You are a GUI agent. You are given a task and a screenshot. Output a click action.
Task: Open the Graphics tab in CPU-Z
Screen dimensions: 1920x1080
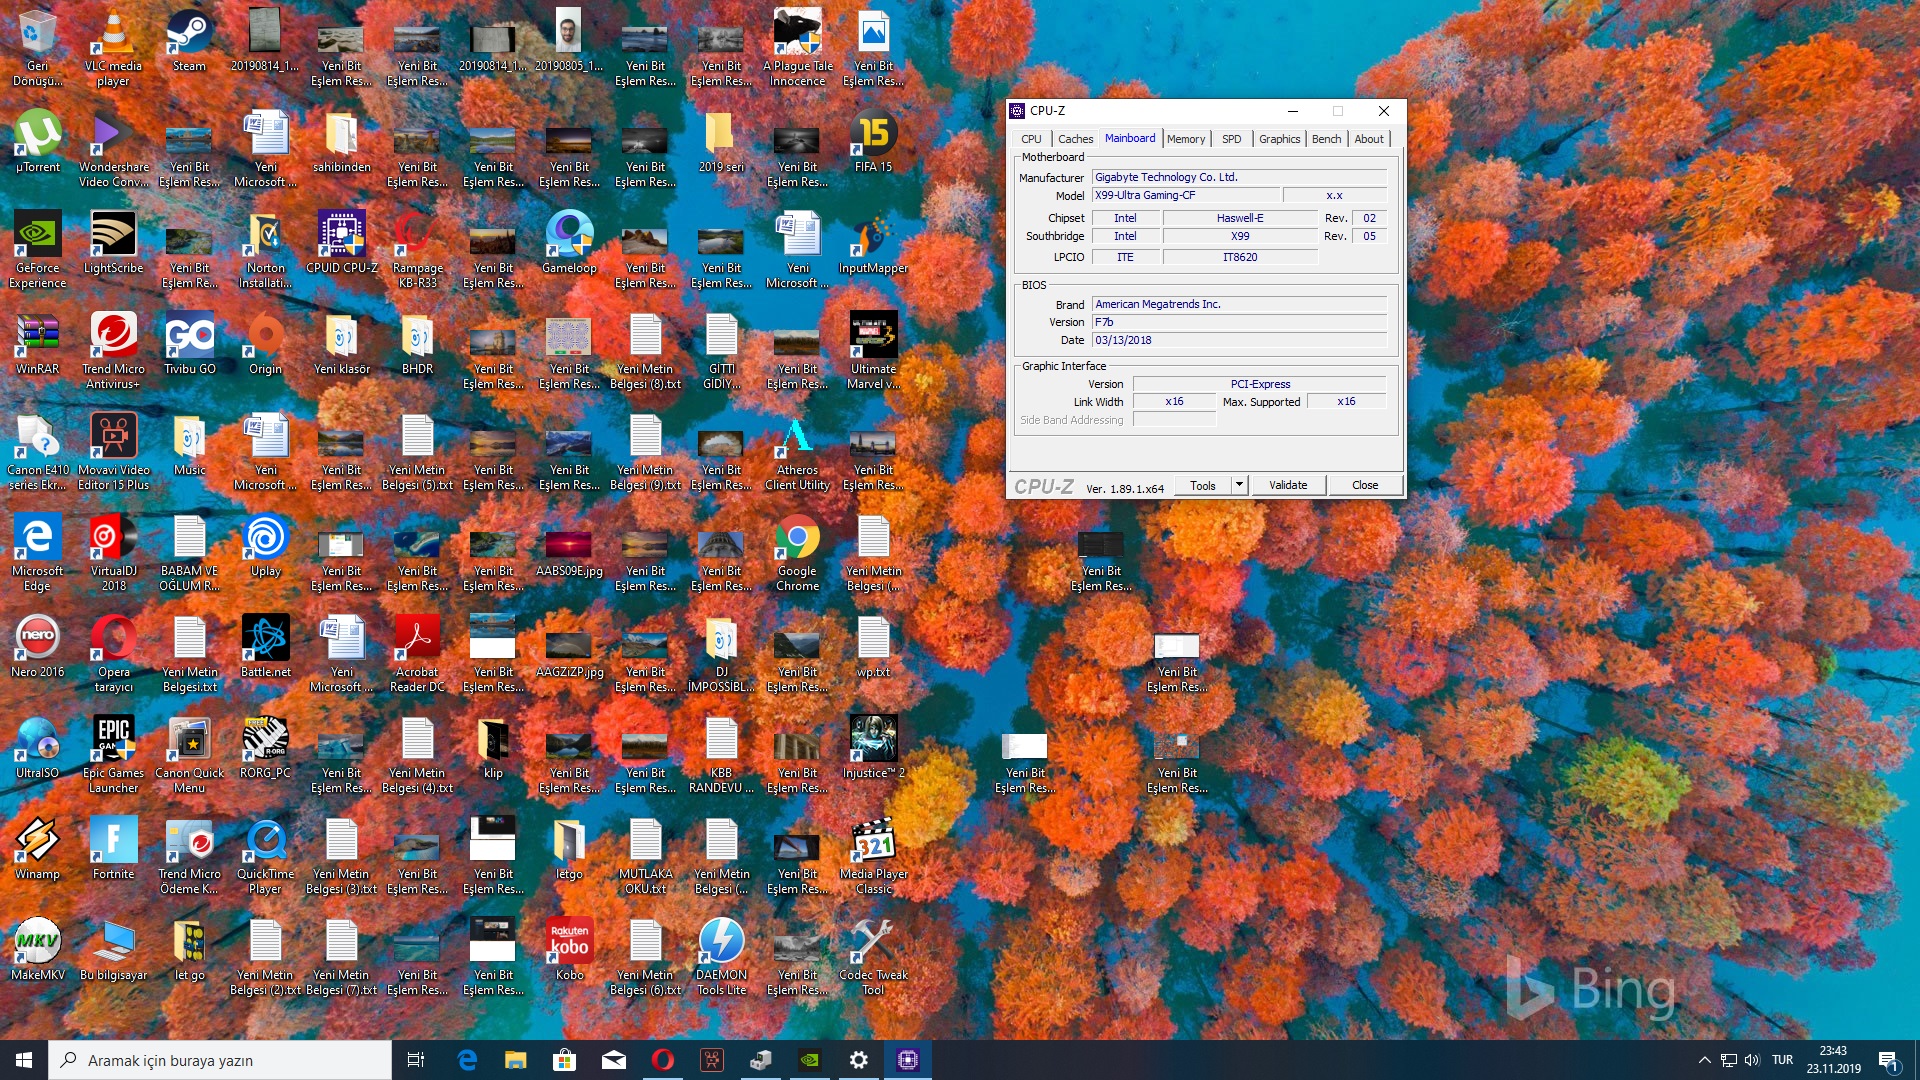point(1279,139)
